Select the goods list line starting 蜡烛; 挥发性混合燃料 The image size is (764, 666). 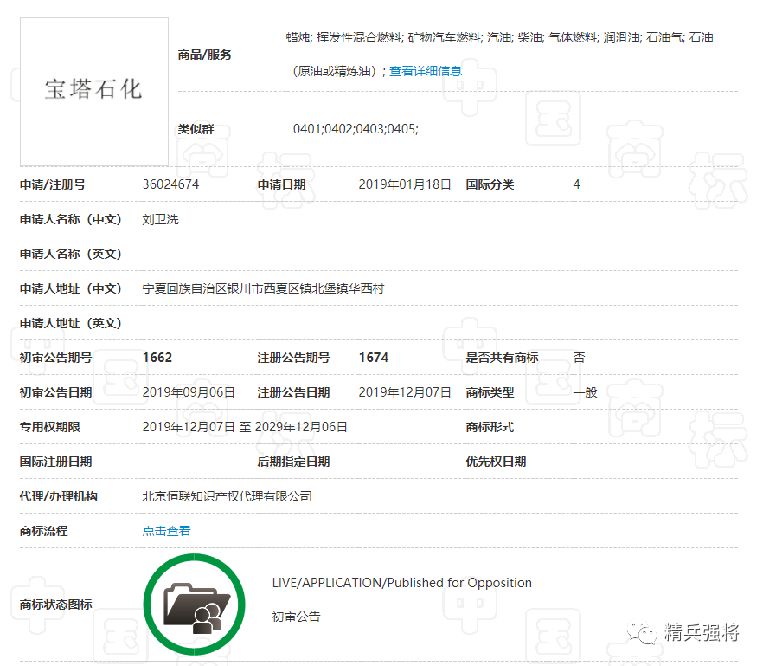point(499,37)
